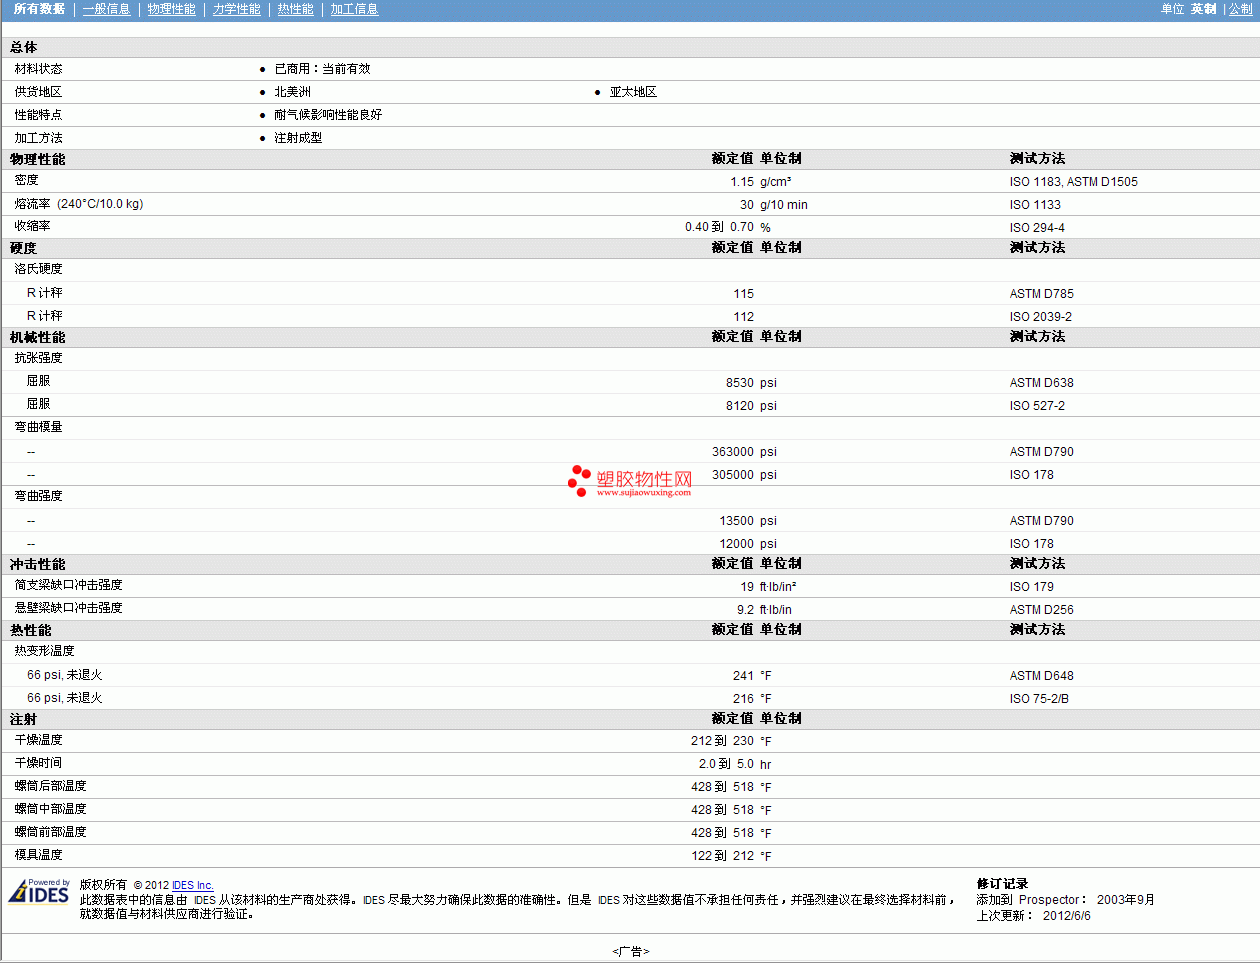The image size is (1260, 963).
Task: Click flexural strength value 12000
Action: pos(737,544)
